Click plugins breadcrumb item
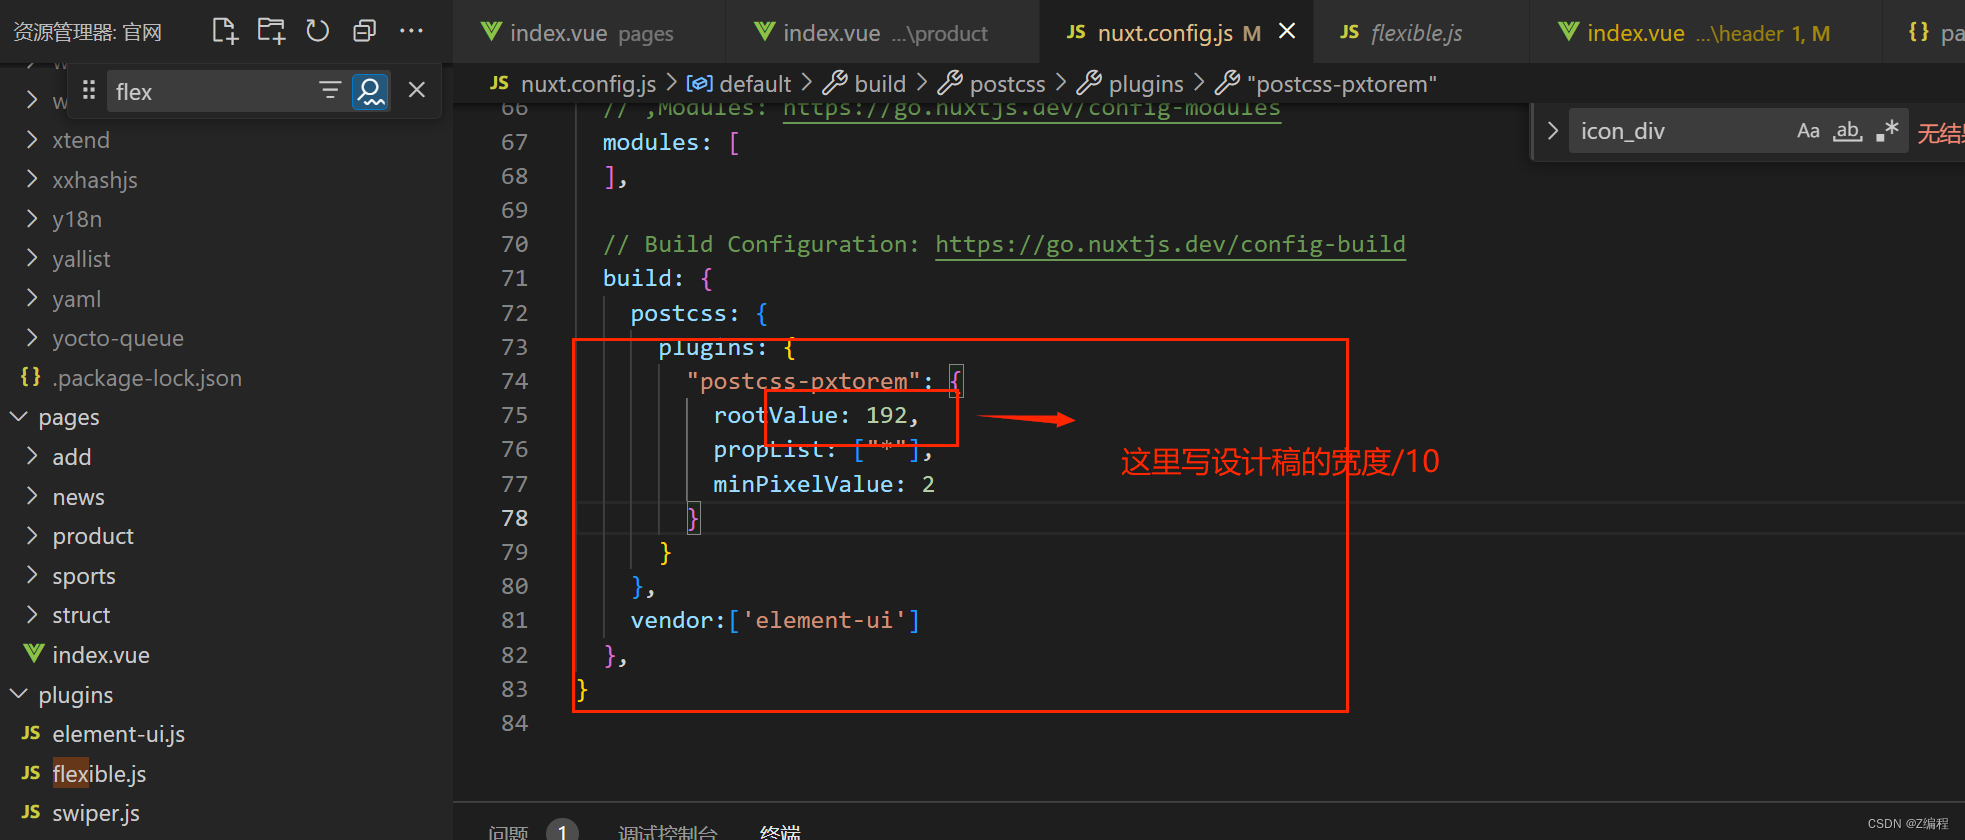 click(x=1130, y=84)
